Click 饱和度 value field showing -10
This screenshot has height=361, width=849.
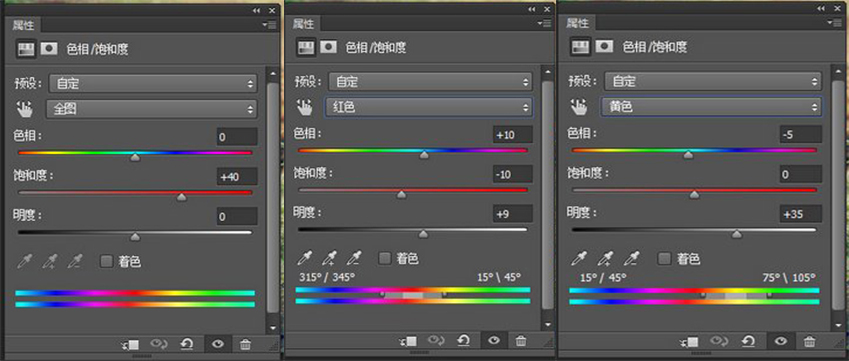(513, 174)
